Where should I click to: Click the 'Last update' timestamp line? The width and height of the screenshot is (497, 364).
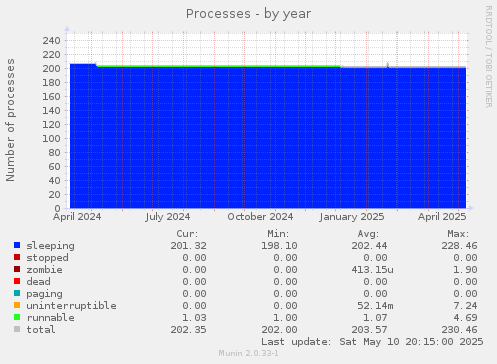click(x=372, y=342)
